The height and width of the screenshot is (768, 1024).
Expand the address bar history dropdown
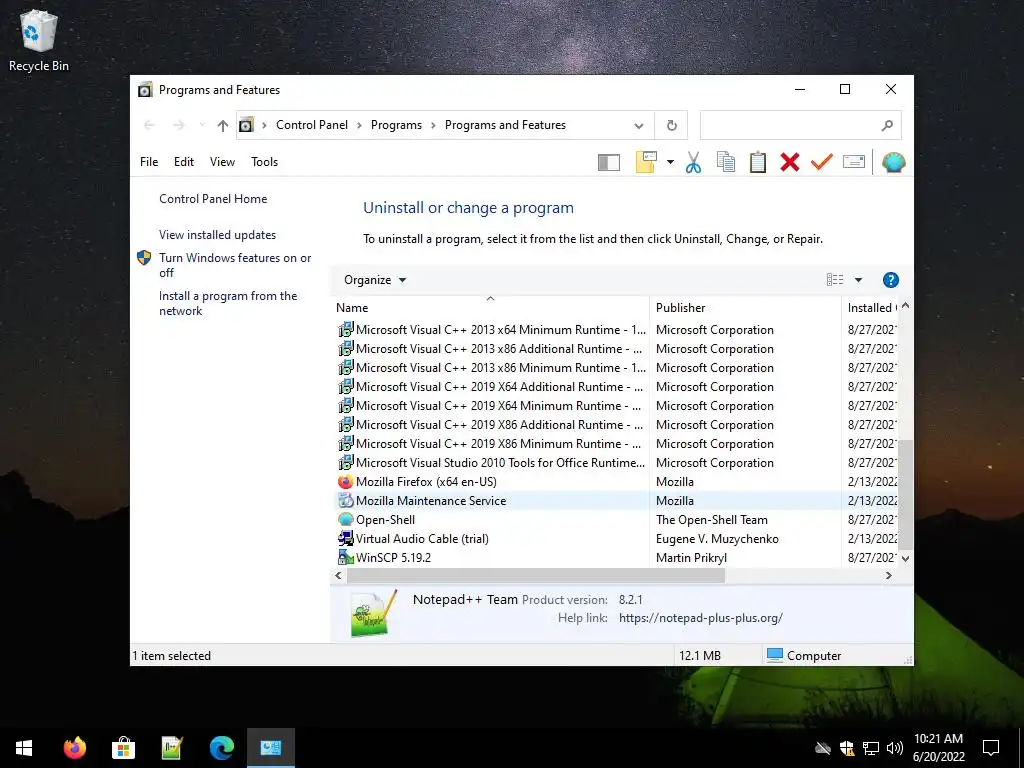point(639,125)
